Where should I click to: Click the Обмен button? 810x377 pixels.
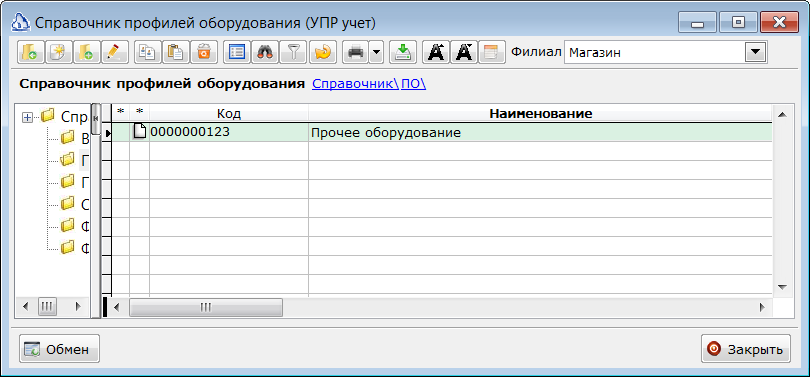[59, 349]
